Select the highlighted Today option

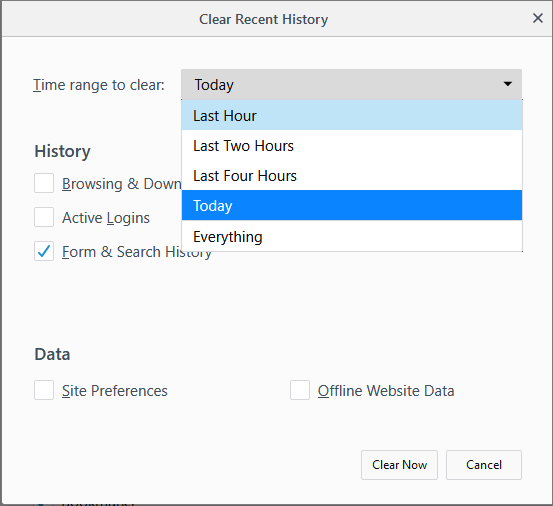[x=352, y=205]
